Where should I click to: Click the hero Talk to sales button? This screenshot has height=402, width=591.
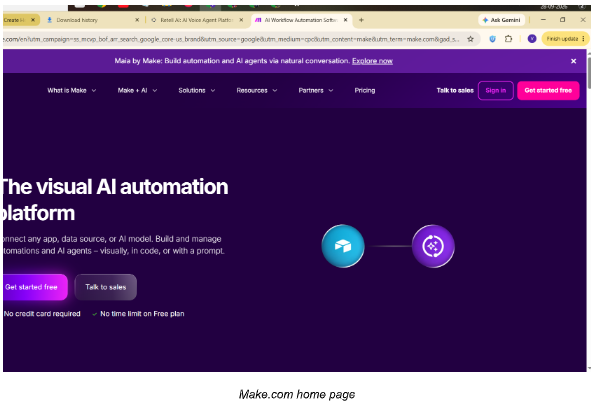106,287
